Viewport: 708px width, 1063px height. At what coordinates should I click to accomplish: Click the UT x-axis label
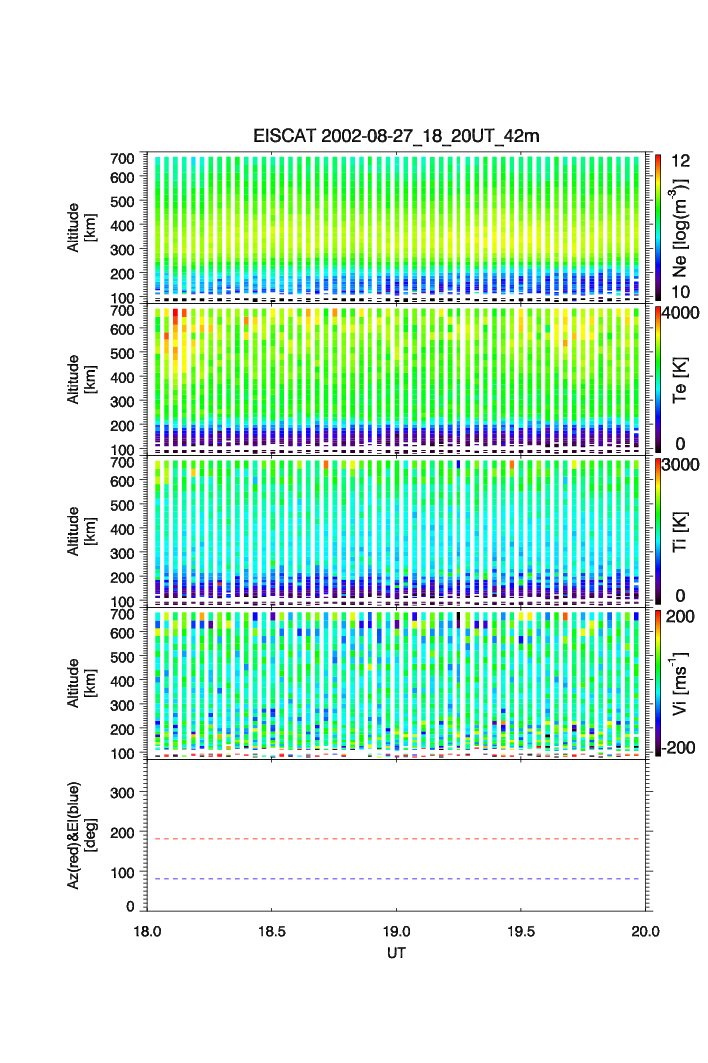coord(397,953)
